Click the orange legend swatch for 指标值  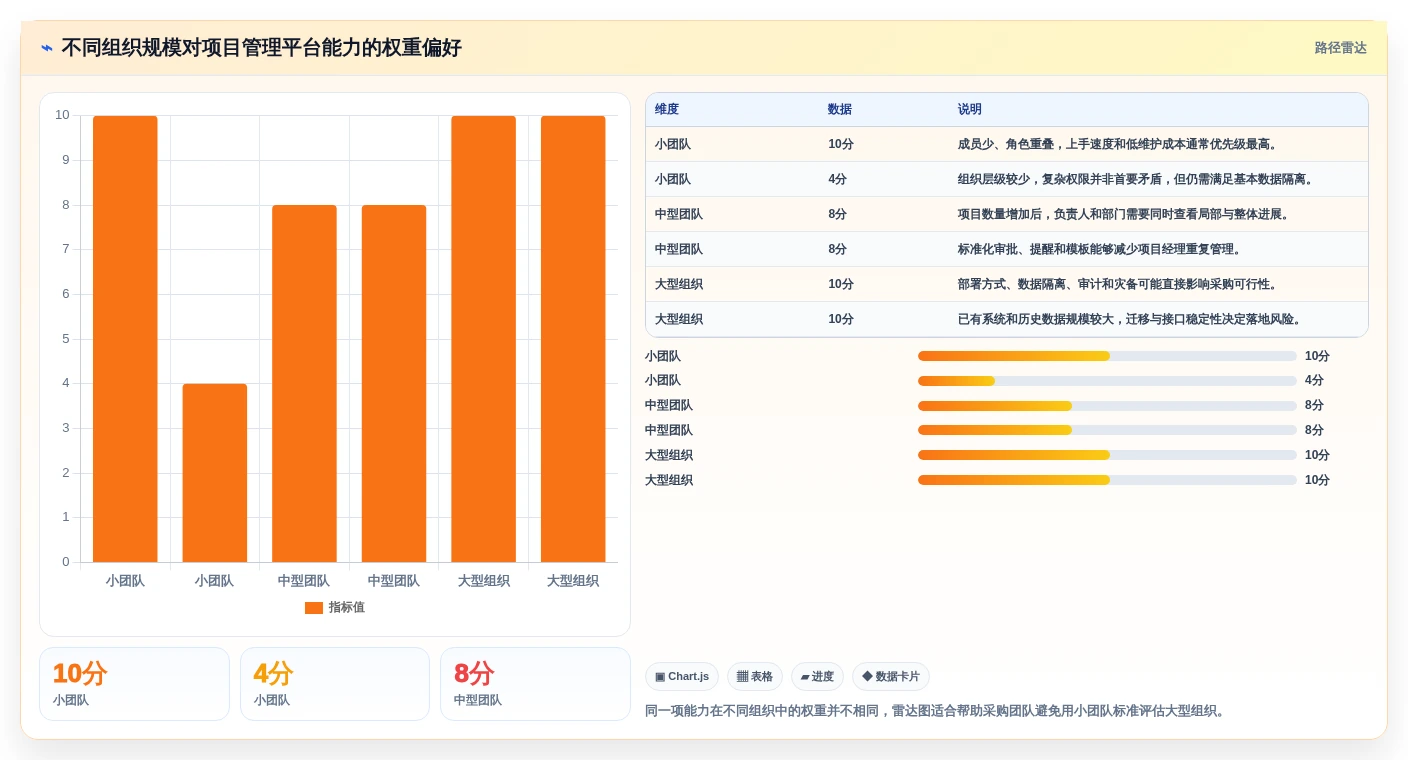(314, 608)
